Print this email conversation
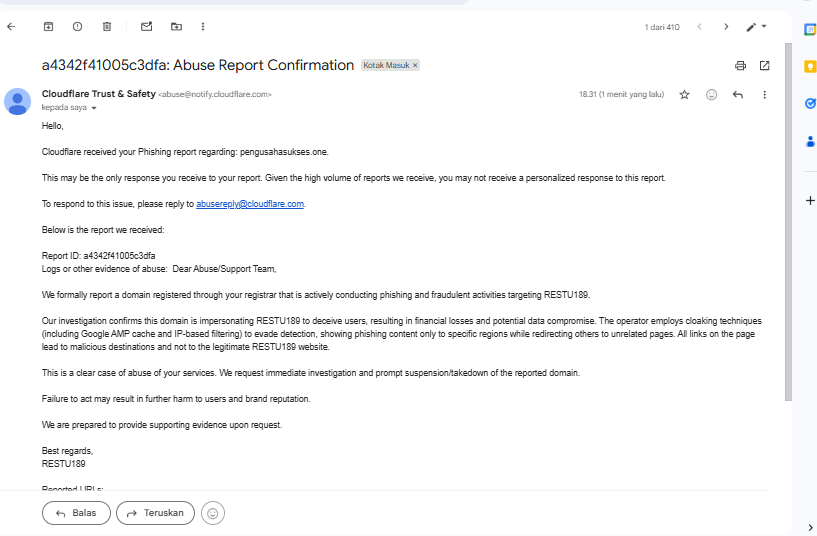817x536 pixels. (x=740, y=66)
